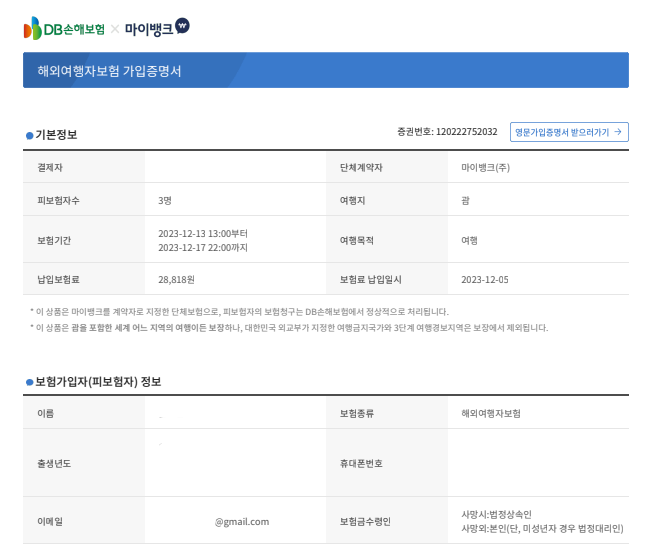Select the 3명 value

(165, 200)
